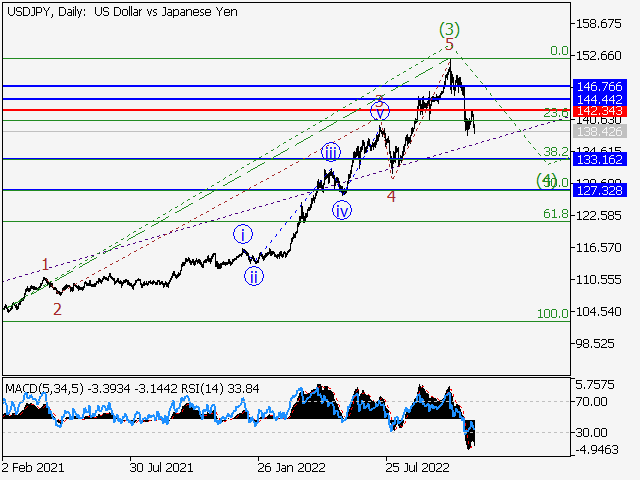
Task: Click the red wave label 4
Action: point(391,197)
